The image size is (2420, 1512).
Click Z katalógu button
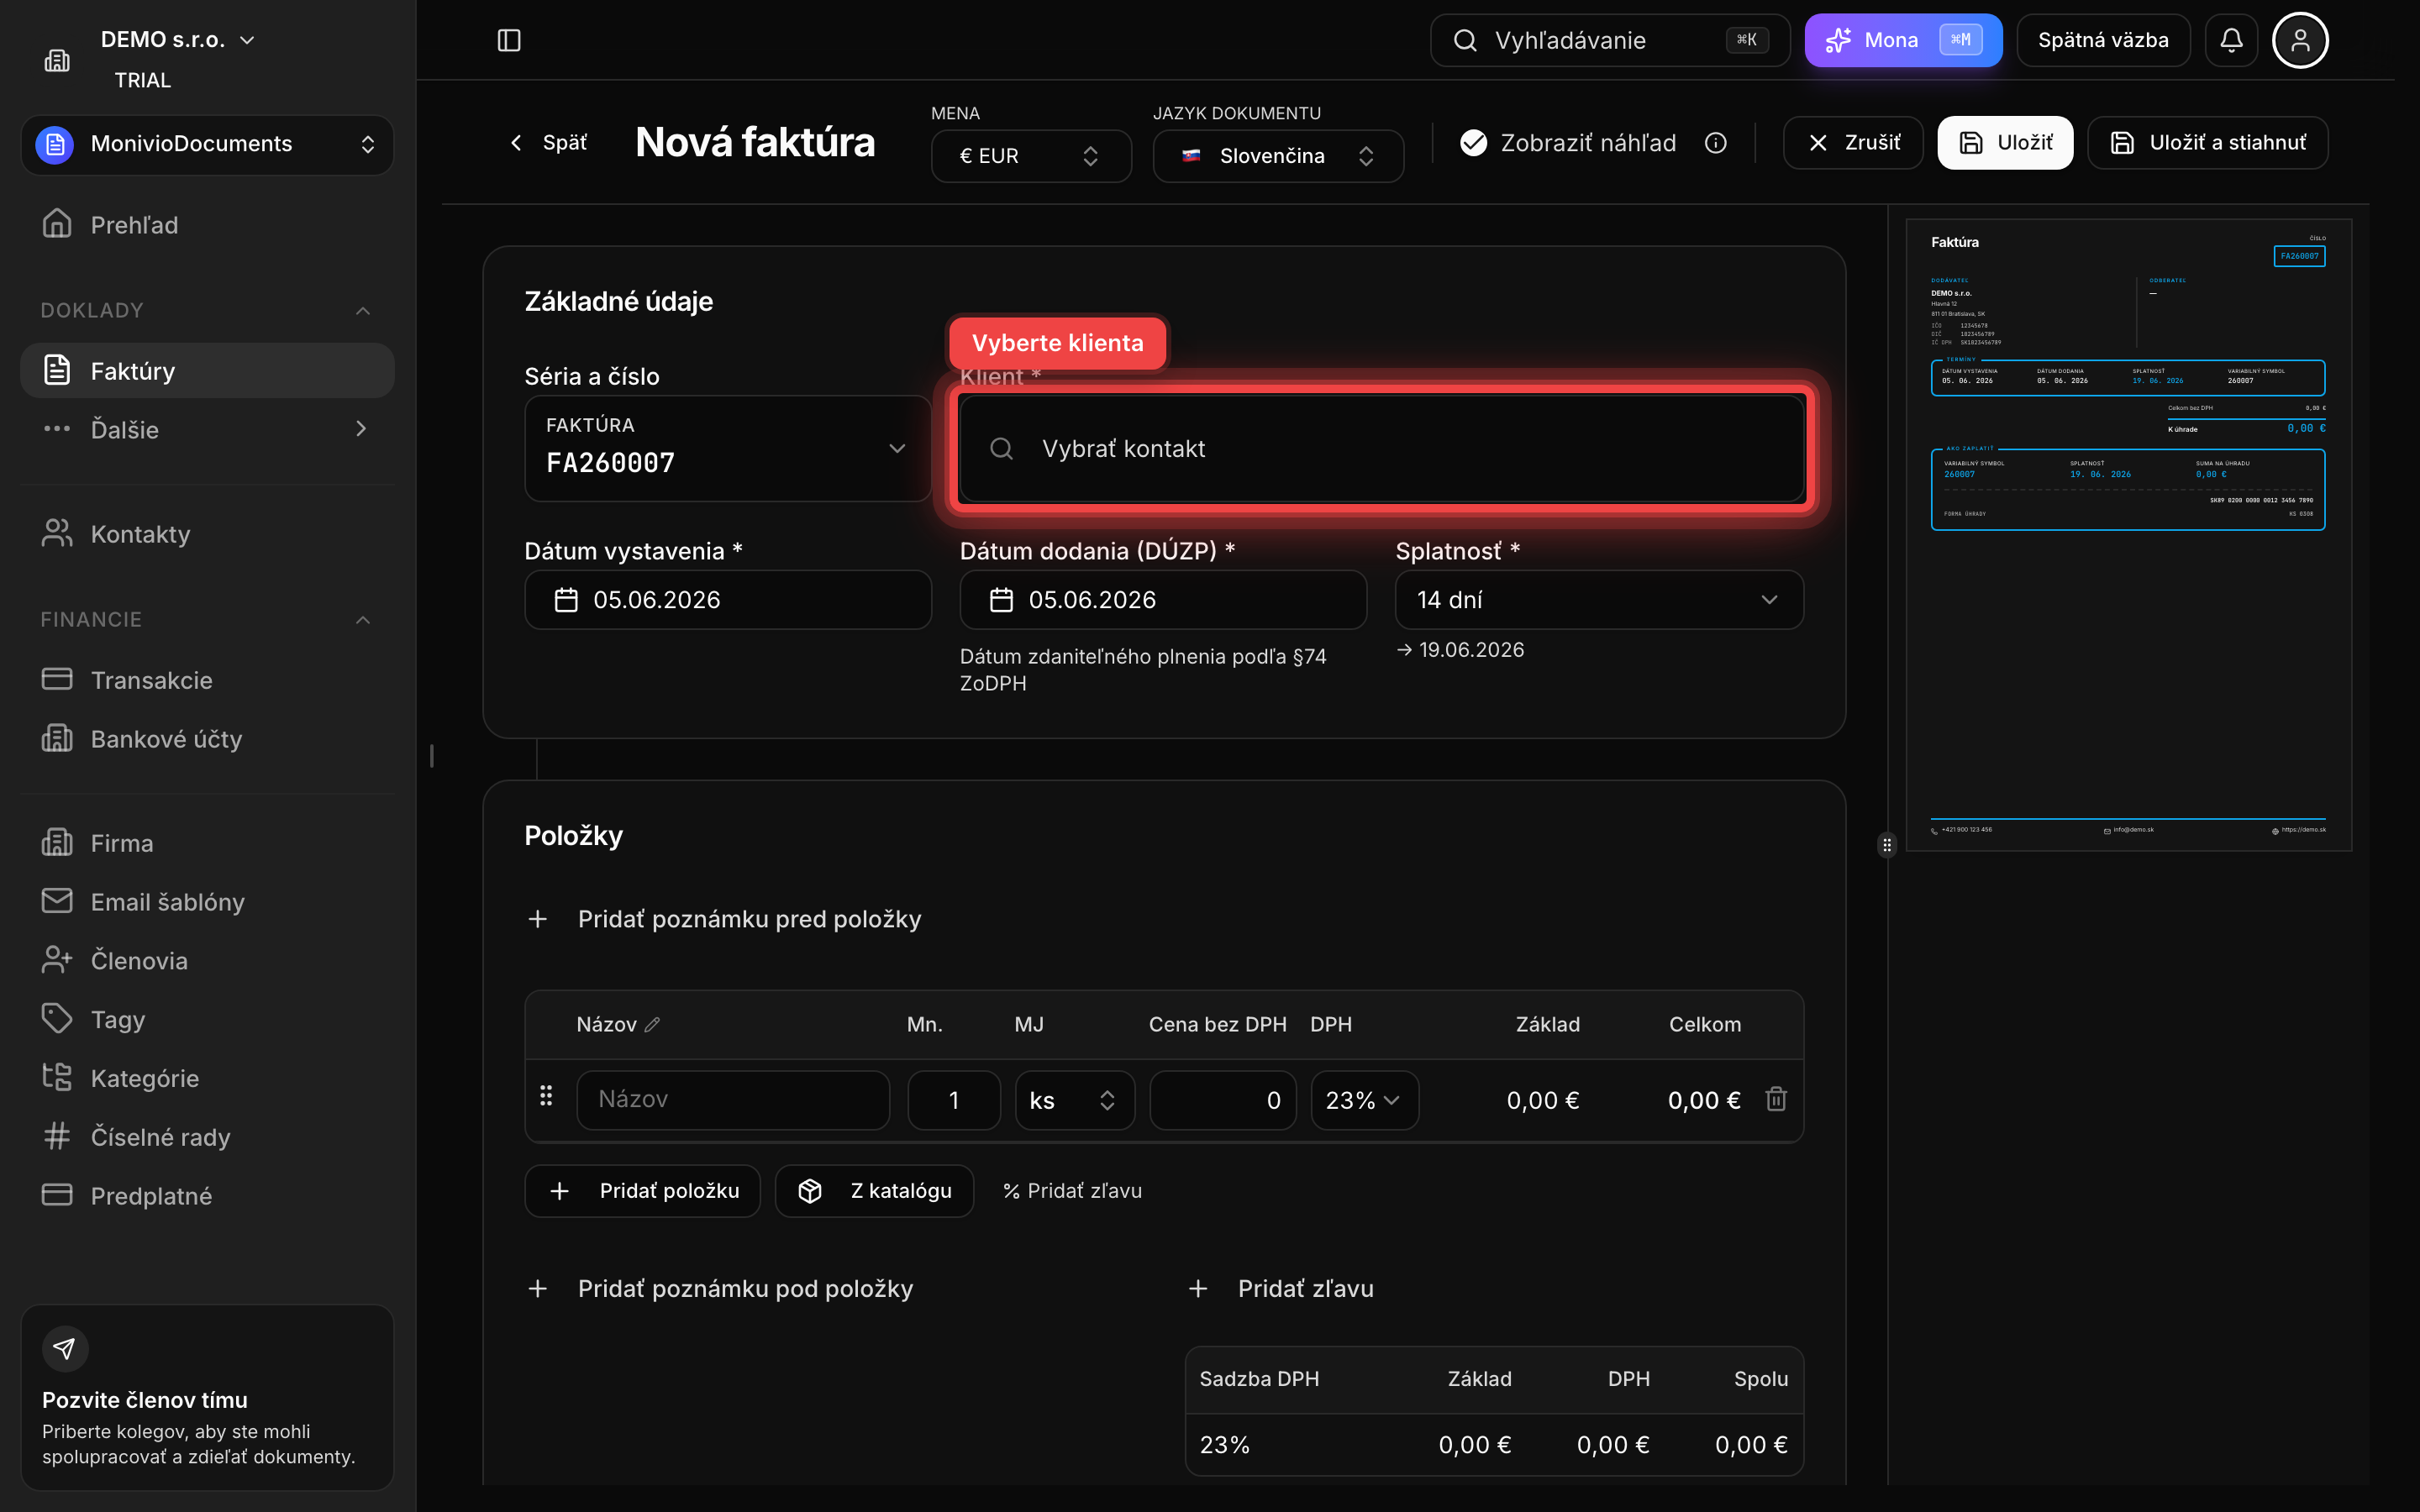click(x=874, y=1191)
